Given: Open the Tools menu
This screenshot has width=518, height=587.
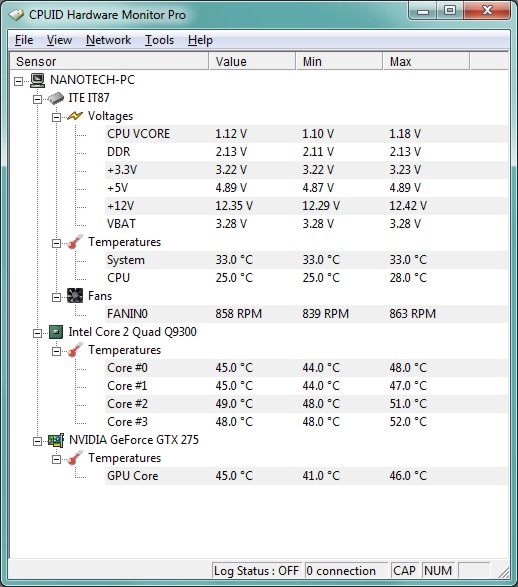Looking at the screenshot, I should pyautogui.click(x=159, y=40).
